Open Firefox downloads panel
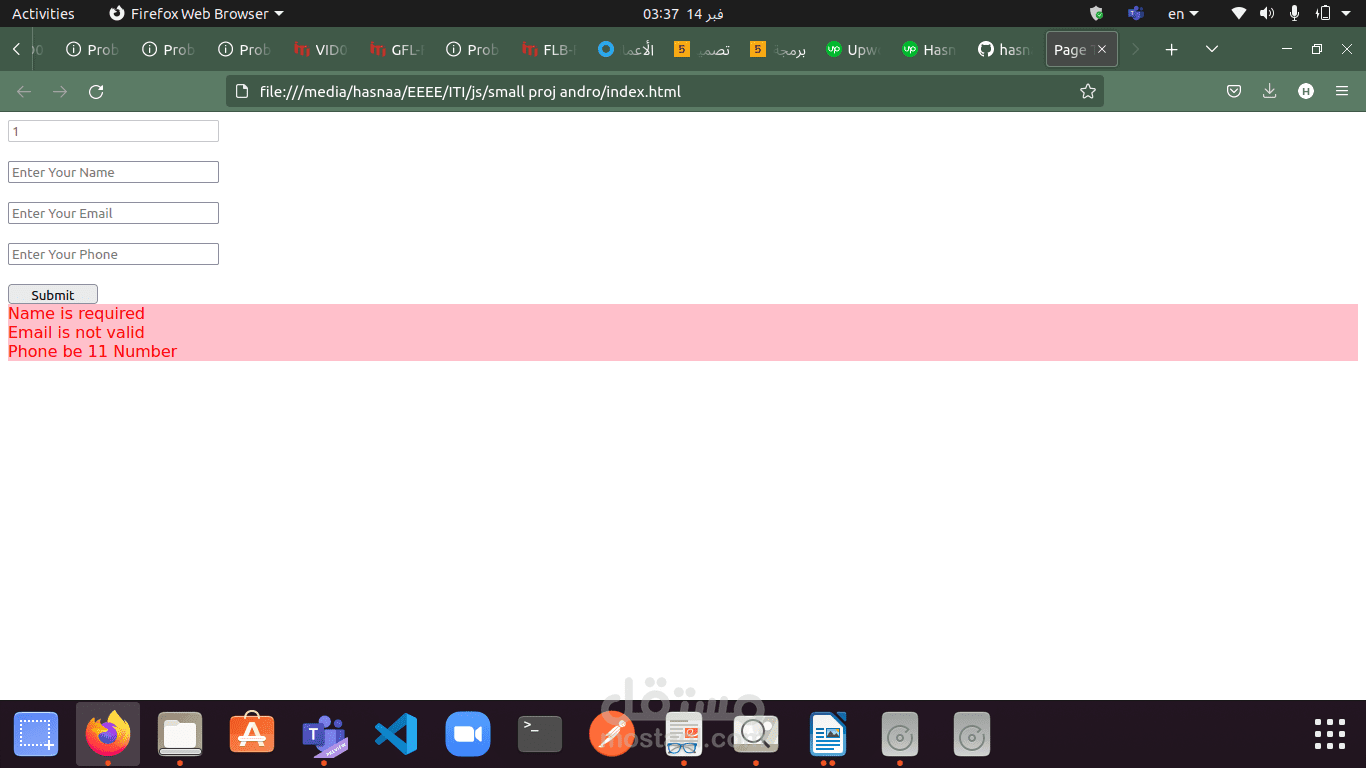Image resolution: width=1366 pixels, height=768 pixels. coord(1270,92)
